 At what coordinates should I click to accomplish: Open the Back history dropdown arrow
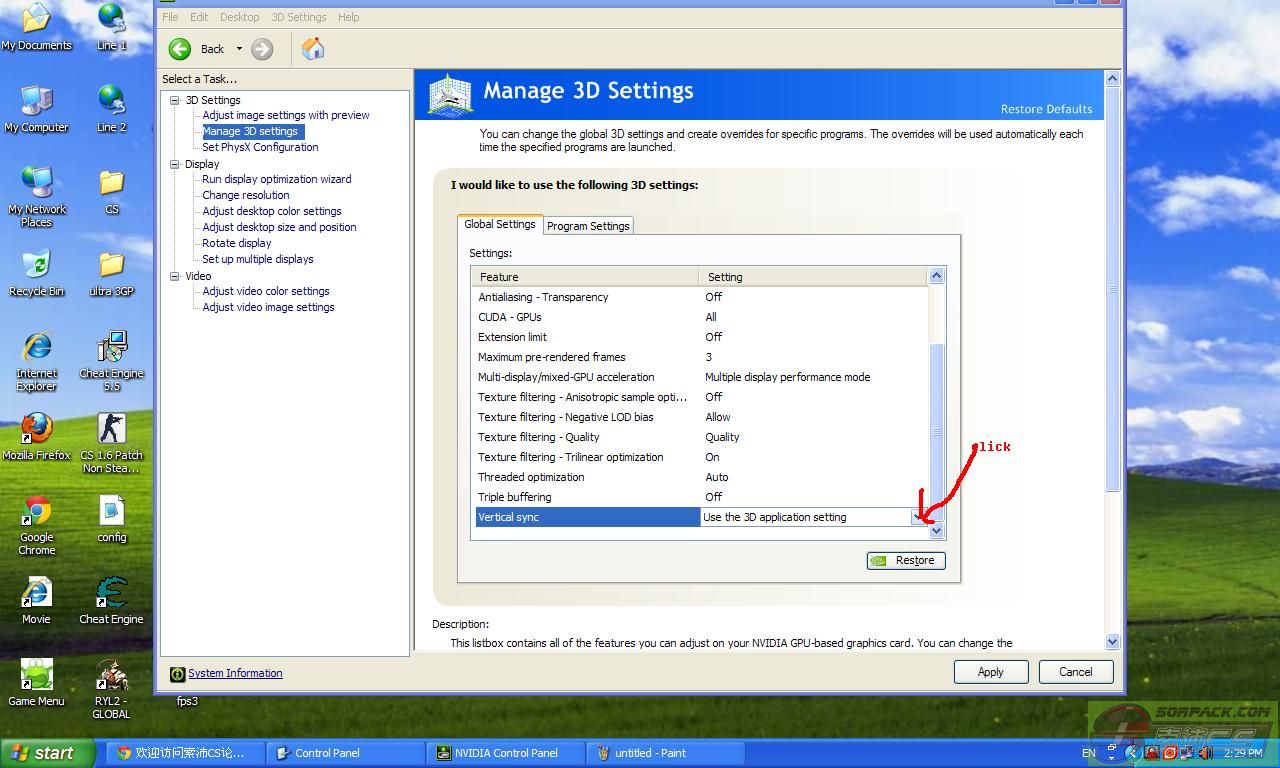tap(239, 49)
